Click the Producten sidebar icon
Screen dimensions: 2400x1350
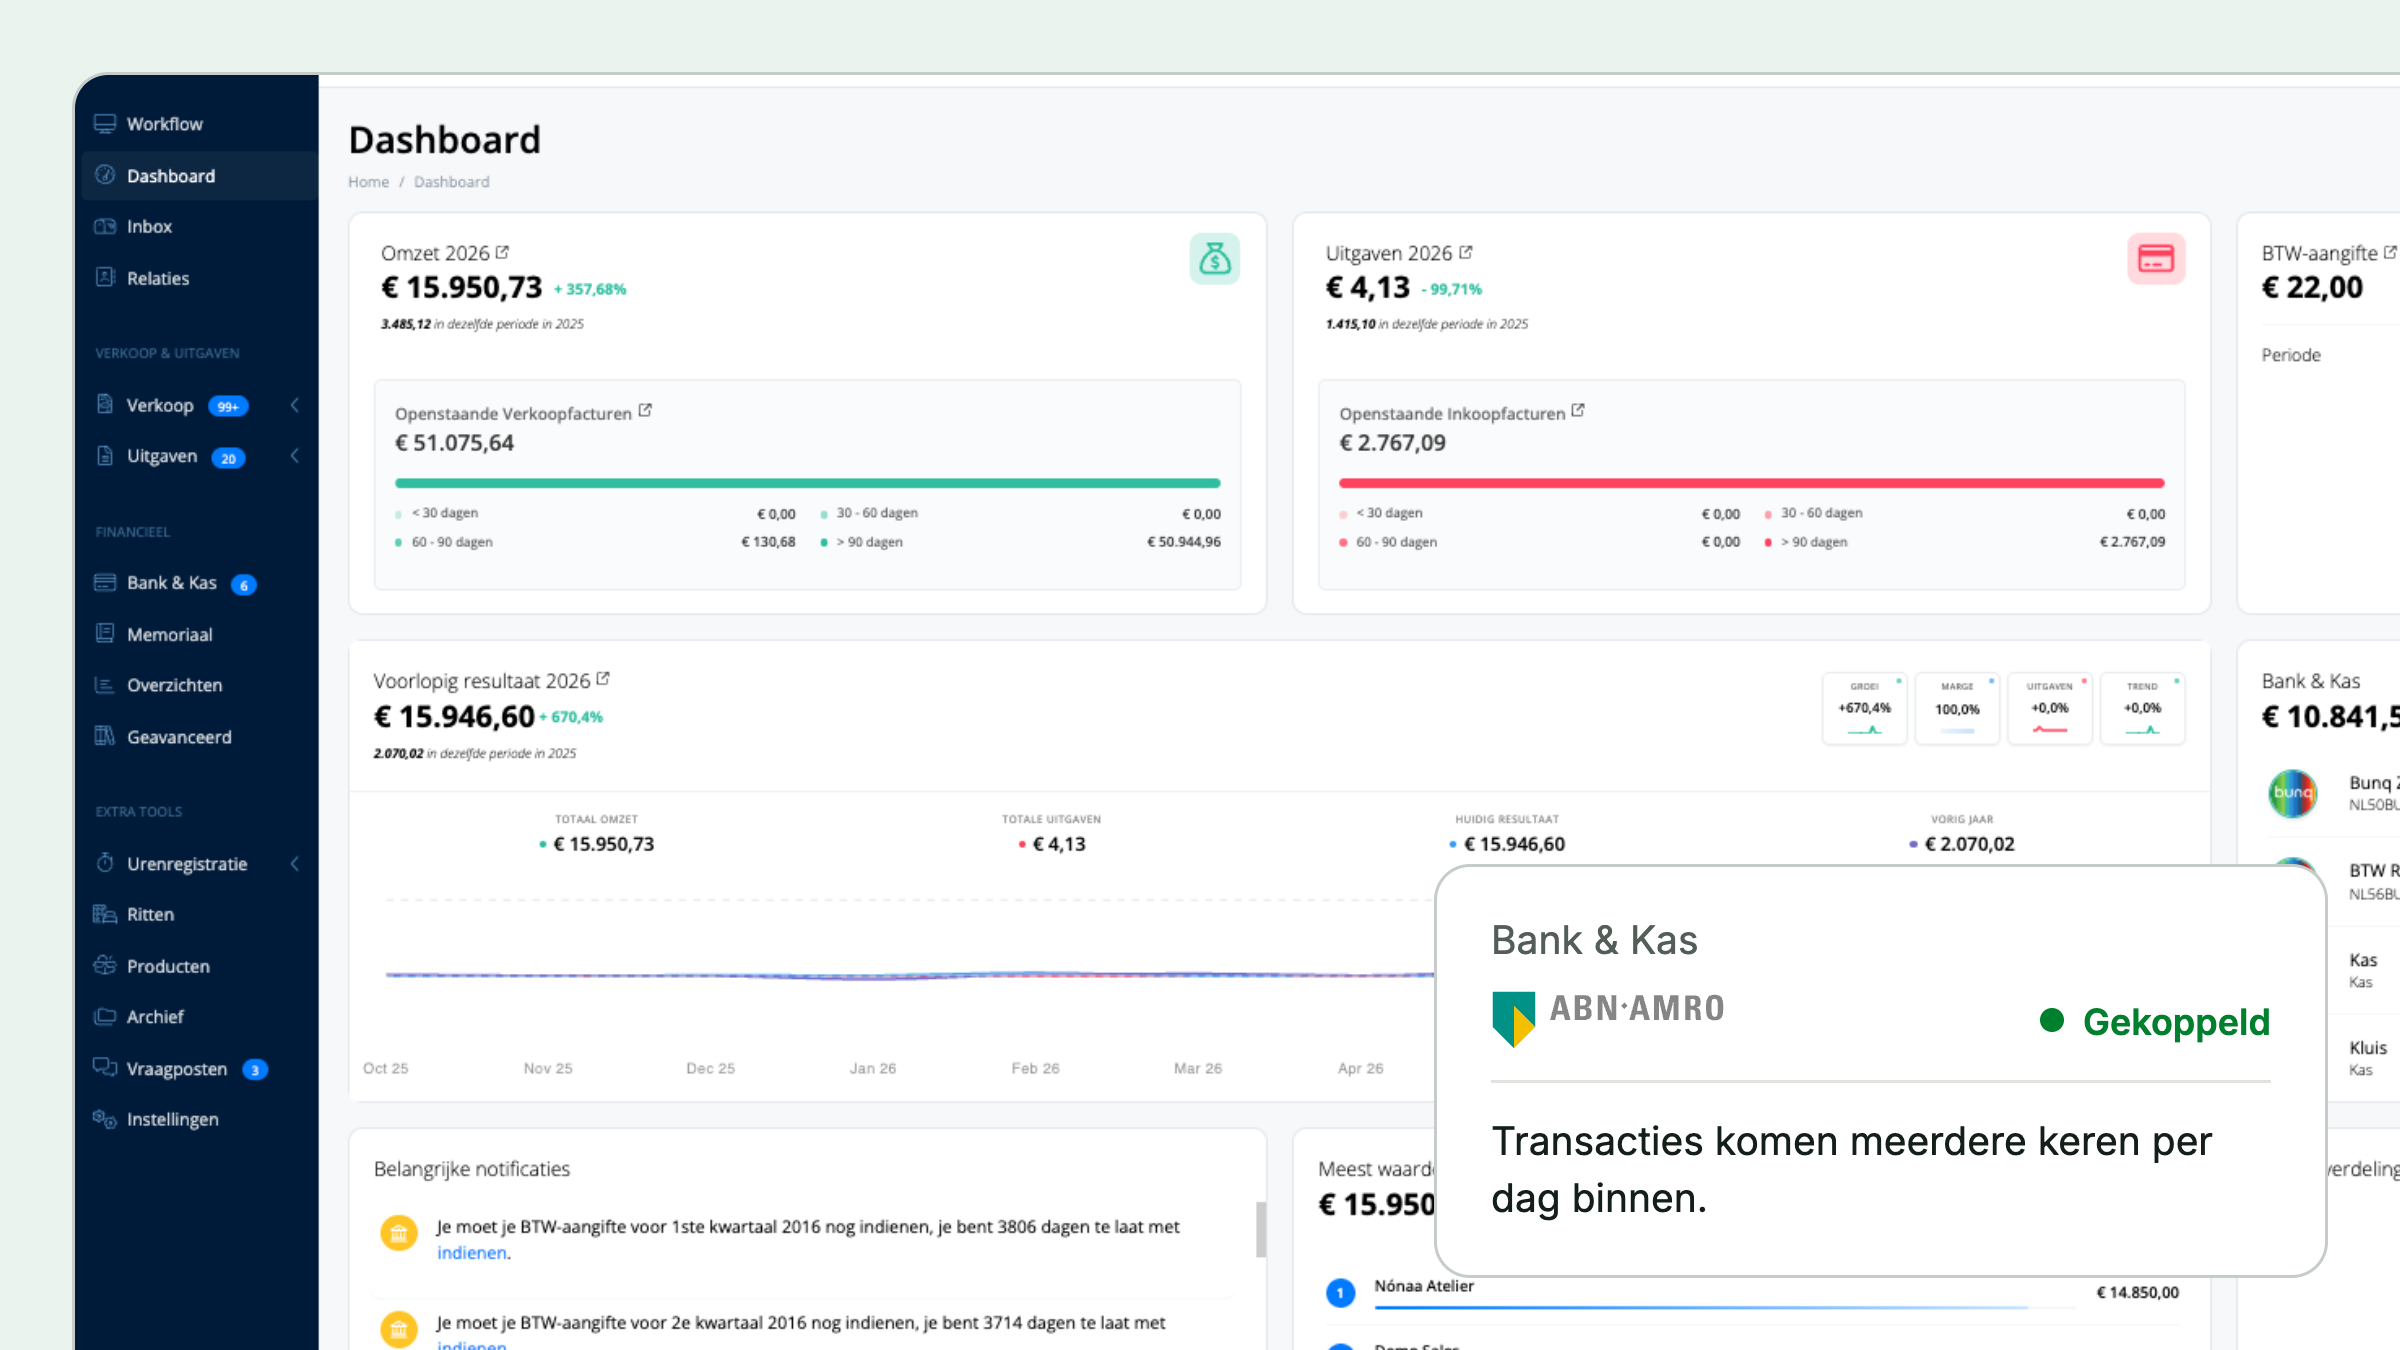coord(105,965)
